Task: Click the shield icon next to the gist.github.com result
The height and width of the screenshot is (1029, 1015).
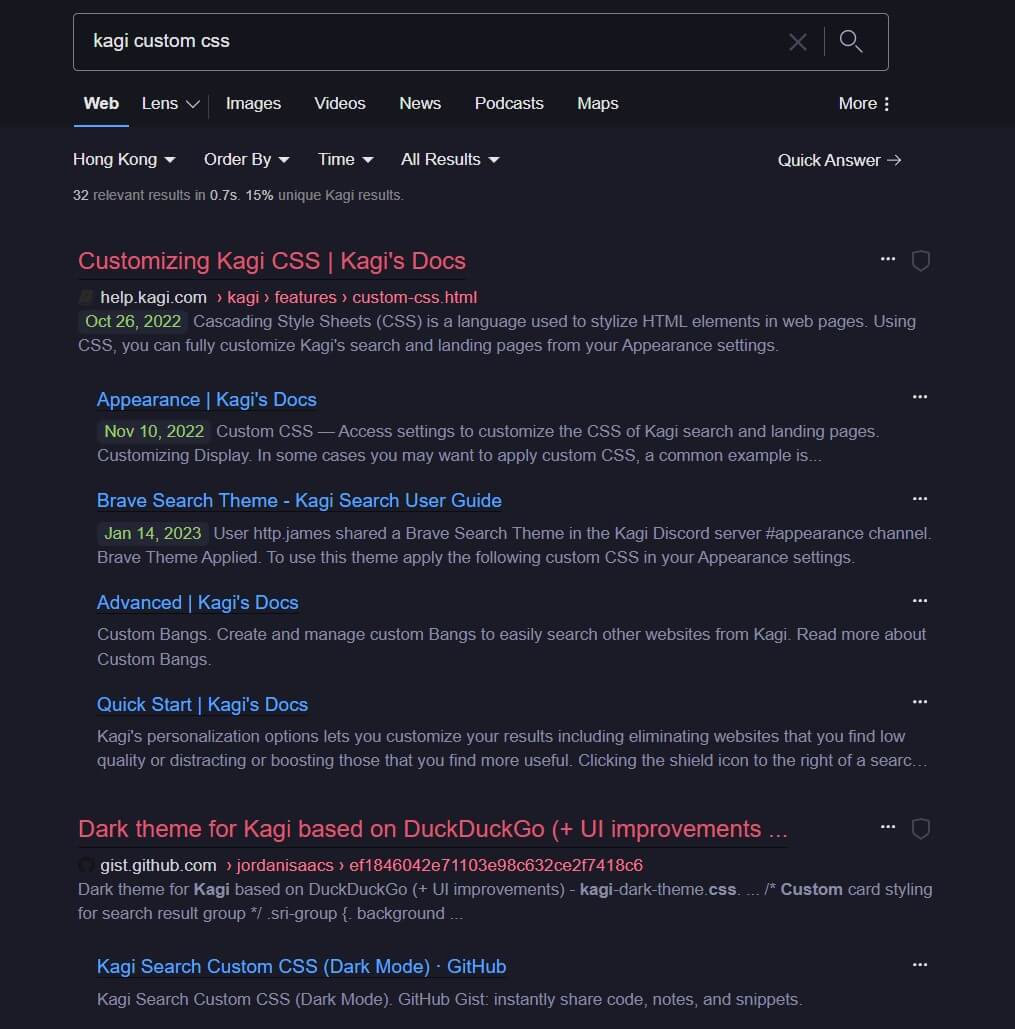Action: tap(920, 828)
